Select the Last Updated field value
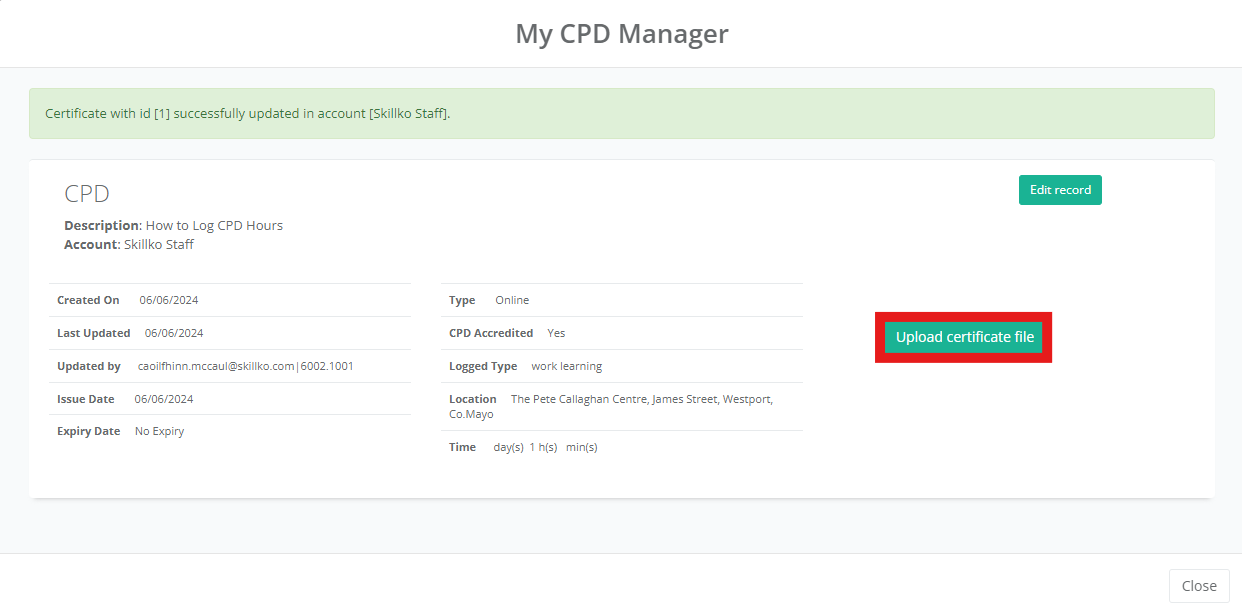Image resolution: width=1242 pixels, height=613 pixels. coord(169,332)
